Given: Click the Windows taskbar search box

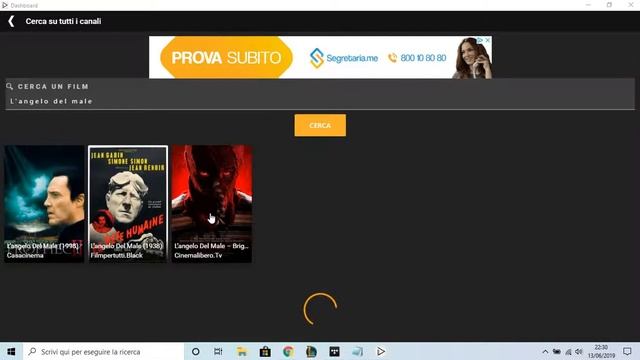Looking at the screenshot, I should (x=104, y=351).
